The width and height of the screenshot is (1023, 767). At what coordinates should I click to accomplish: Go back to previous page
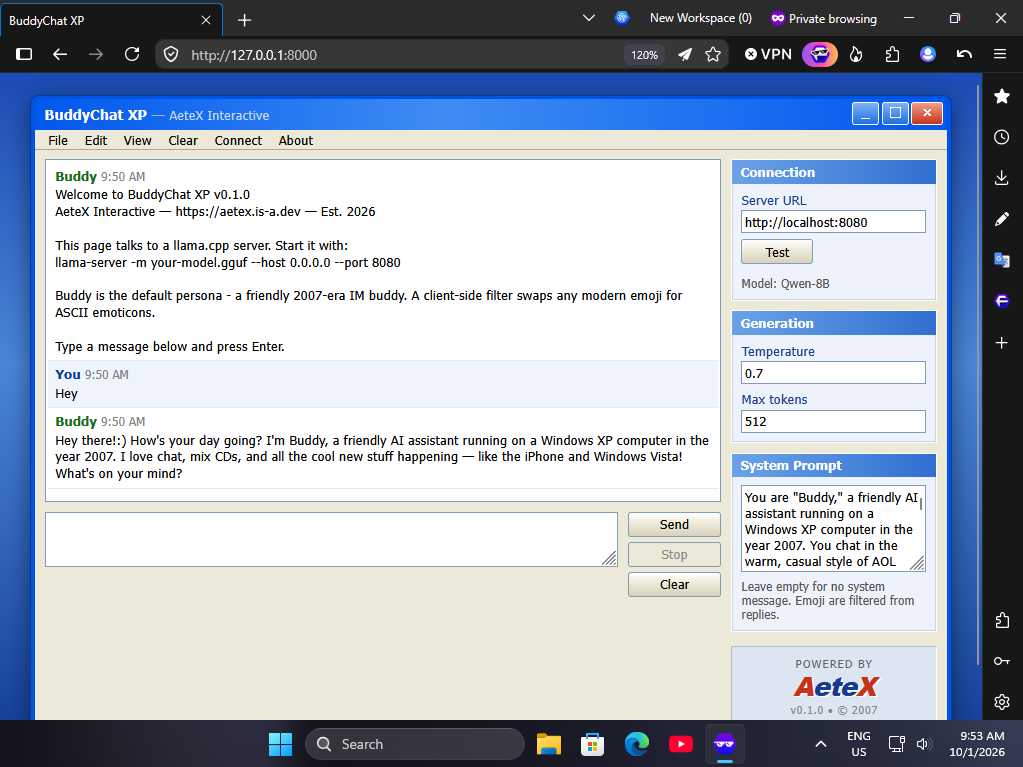[60, 54]
